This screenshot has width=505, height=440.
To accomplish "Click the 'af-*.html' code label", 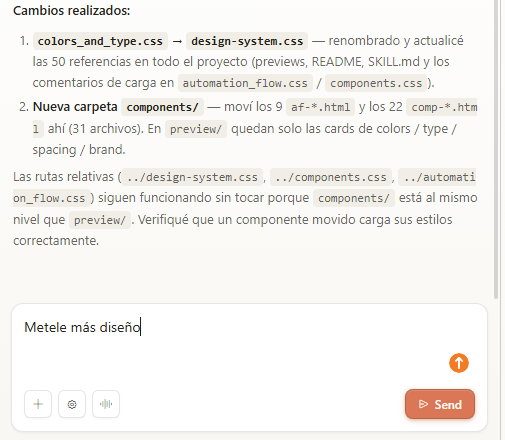I will [320, 107].
